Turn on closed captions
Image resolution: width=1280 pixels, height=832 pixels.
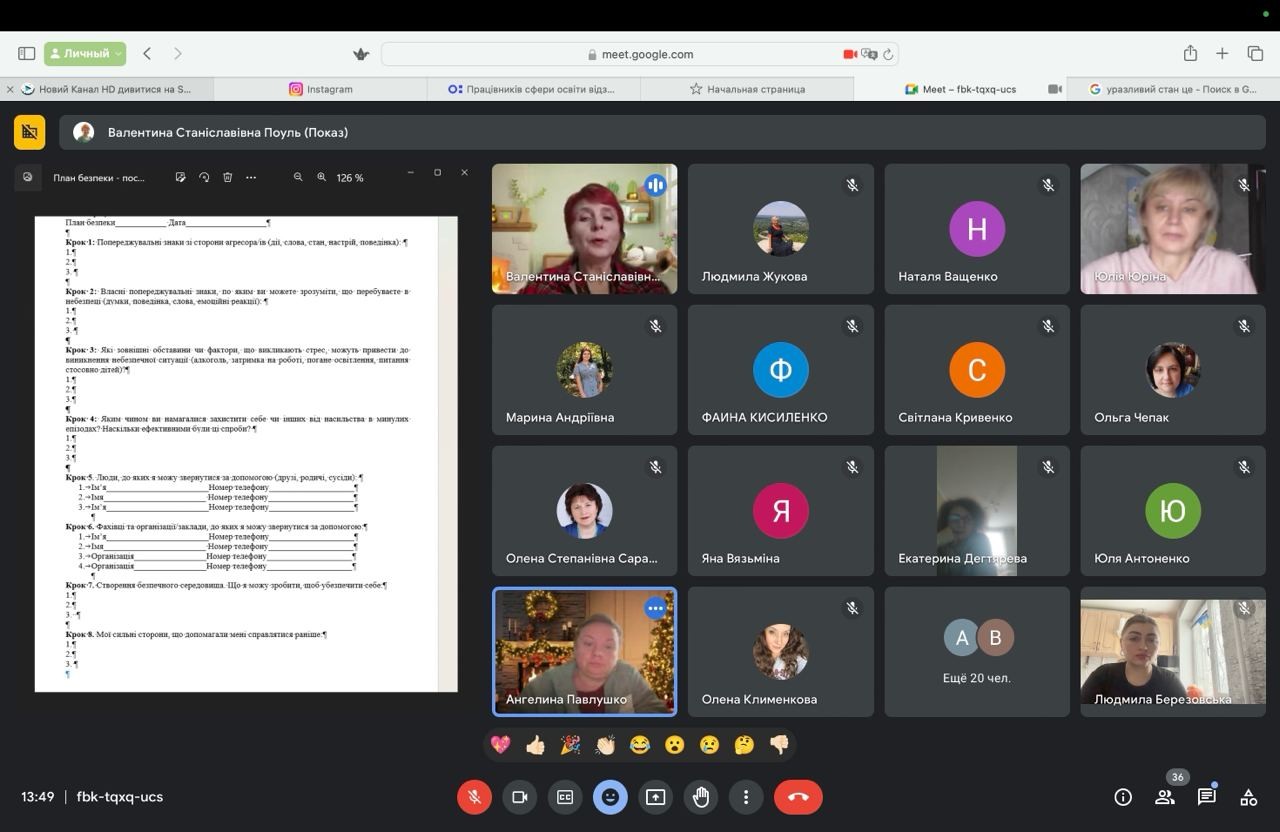[565, 797]
